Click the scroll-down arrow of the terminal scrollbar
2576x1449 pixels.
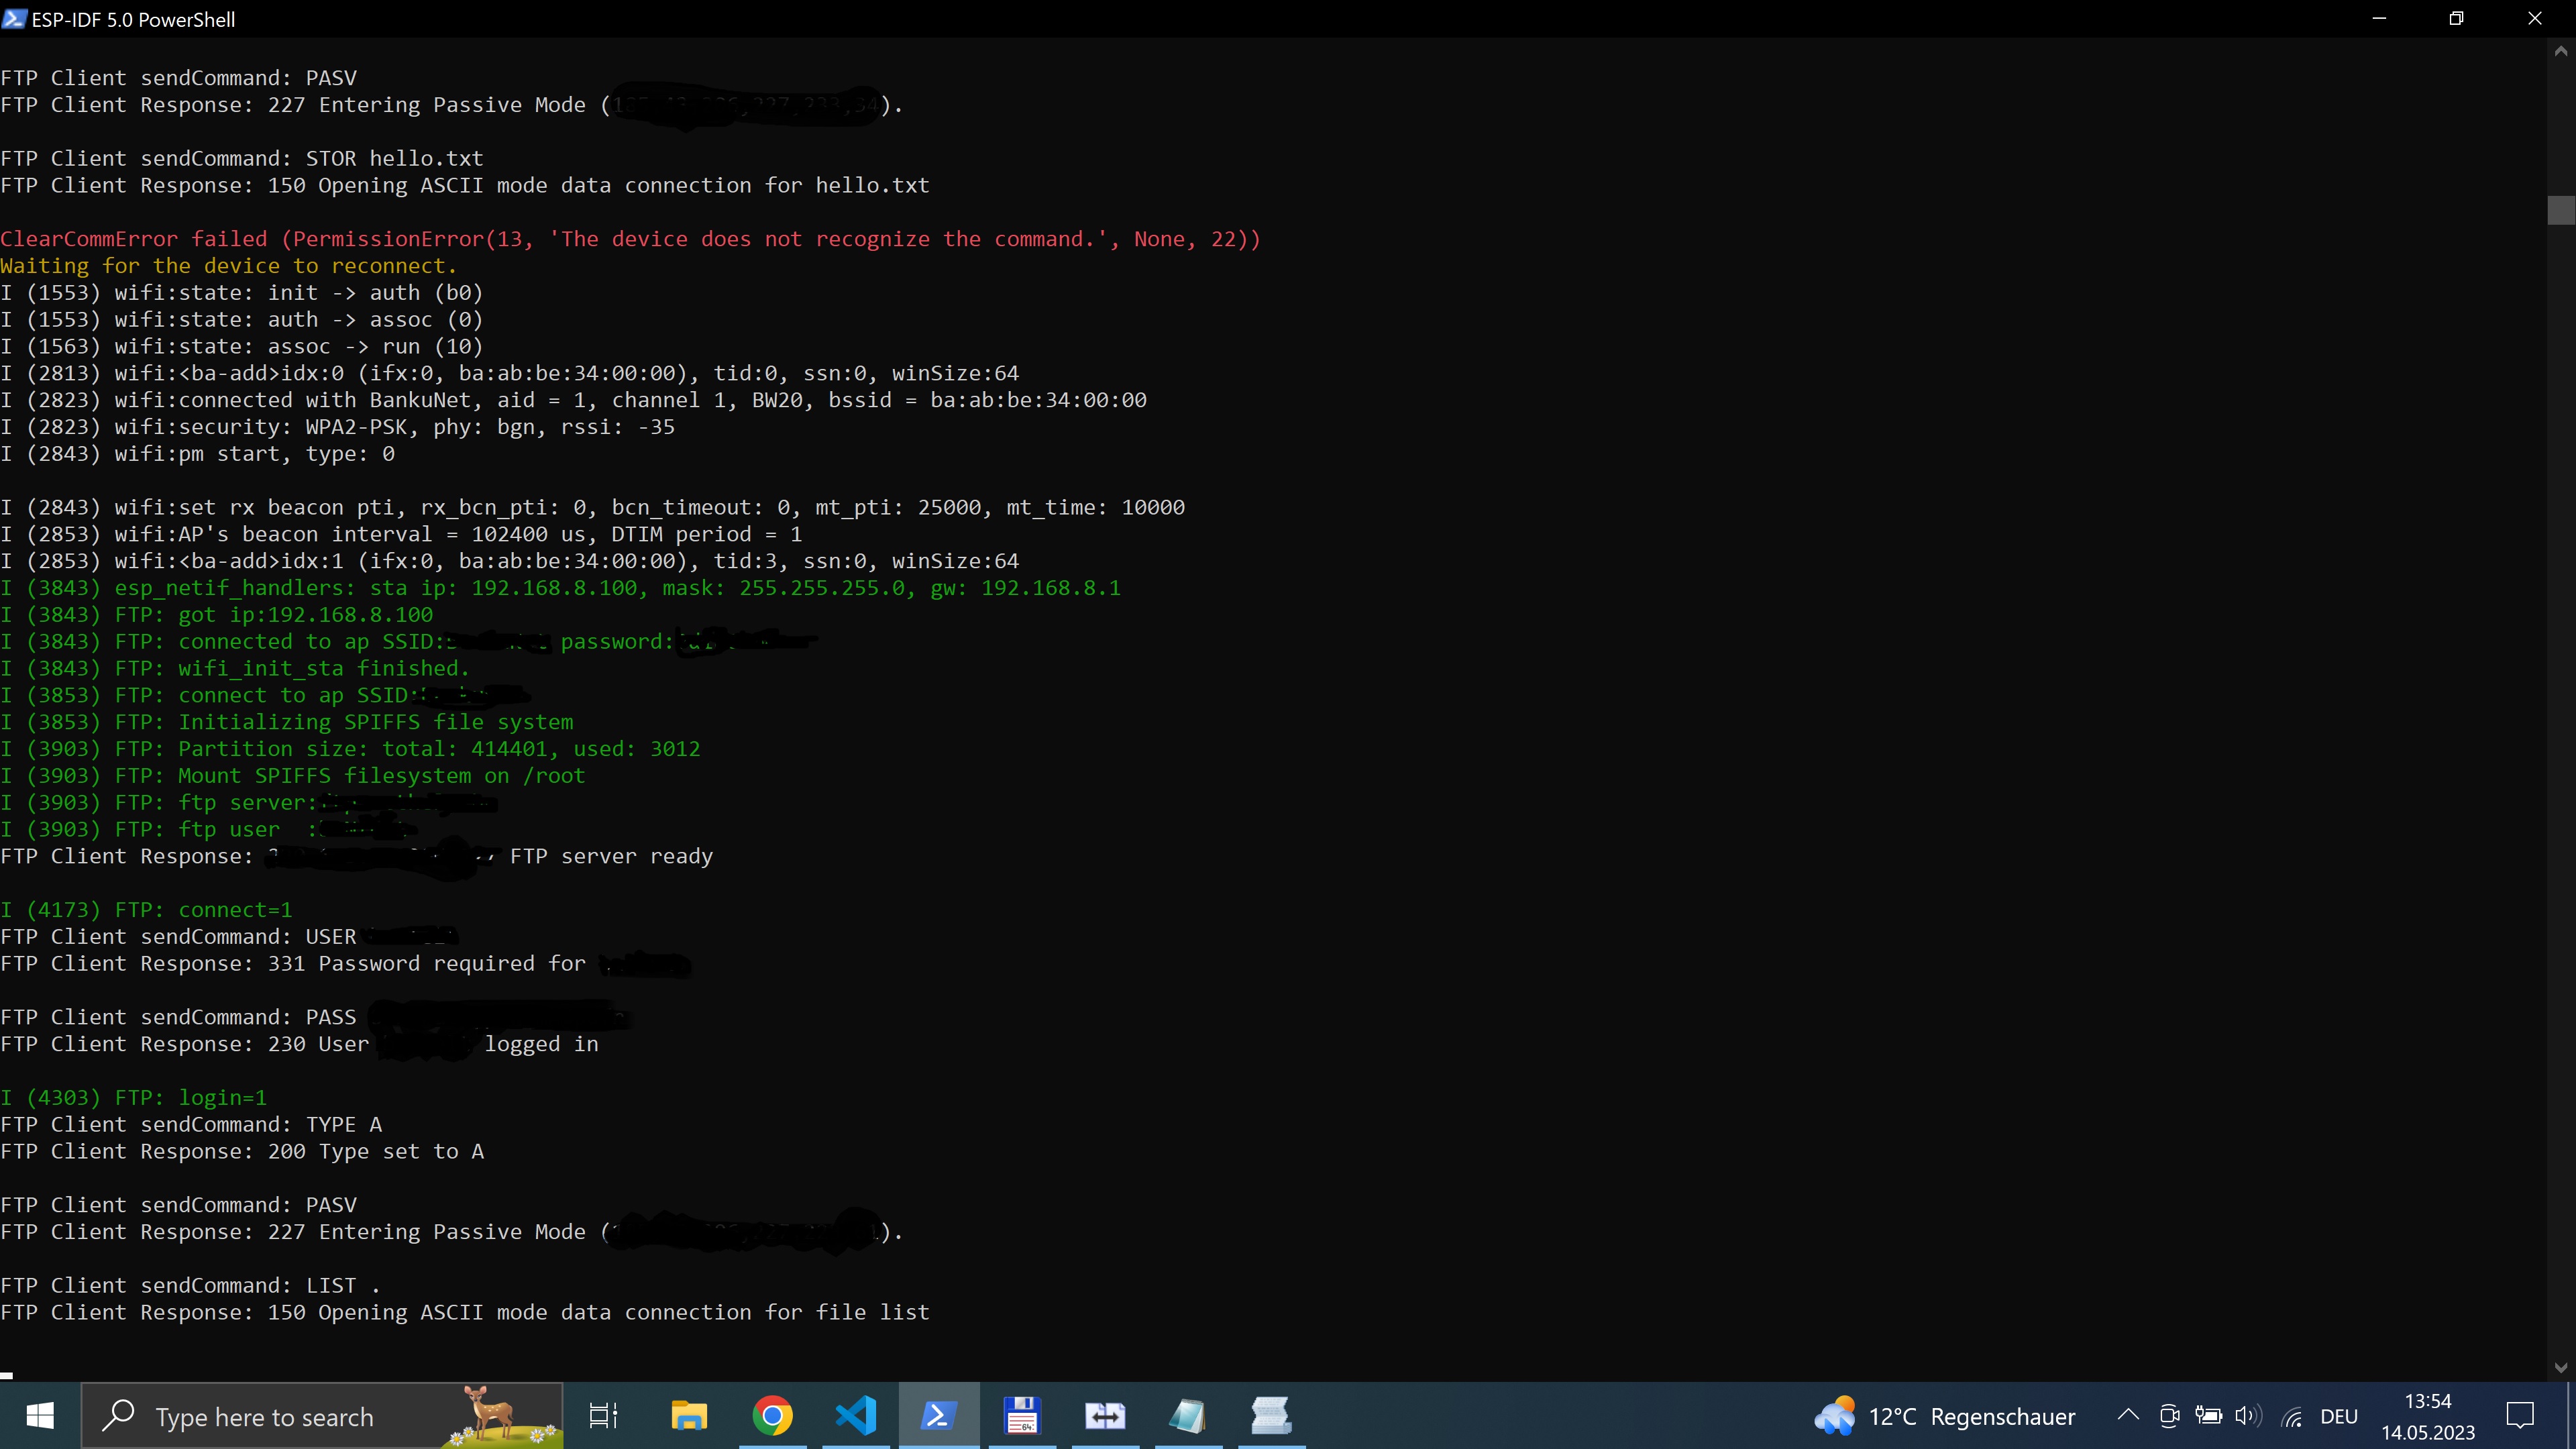2561,1367
